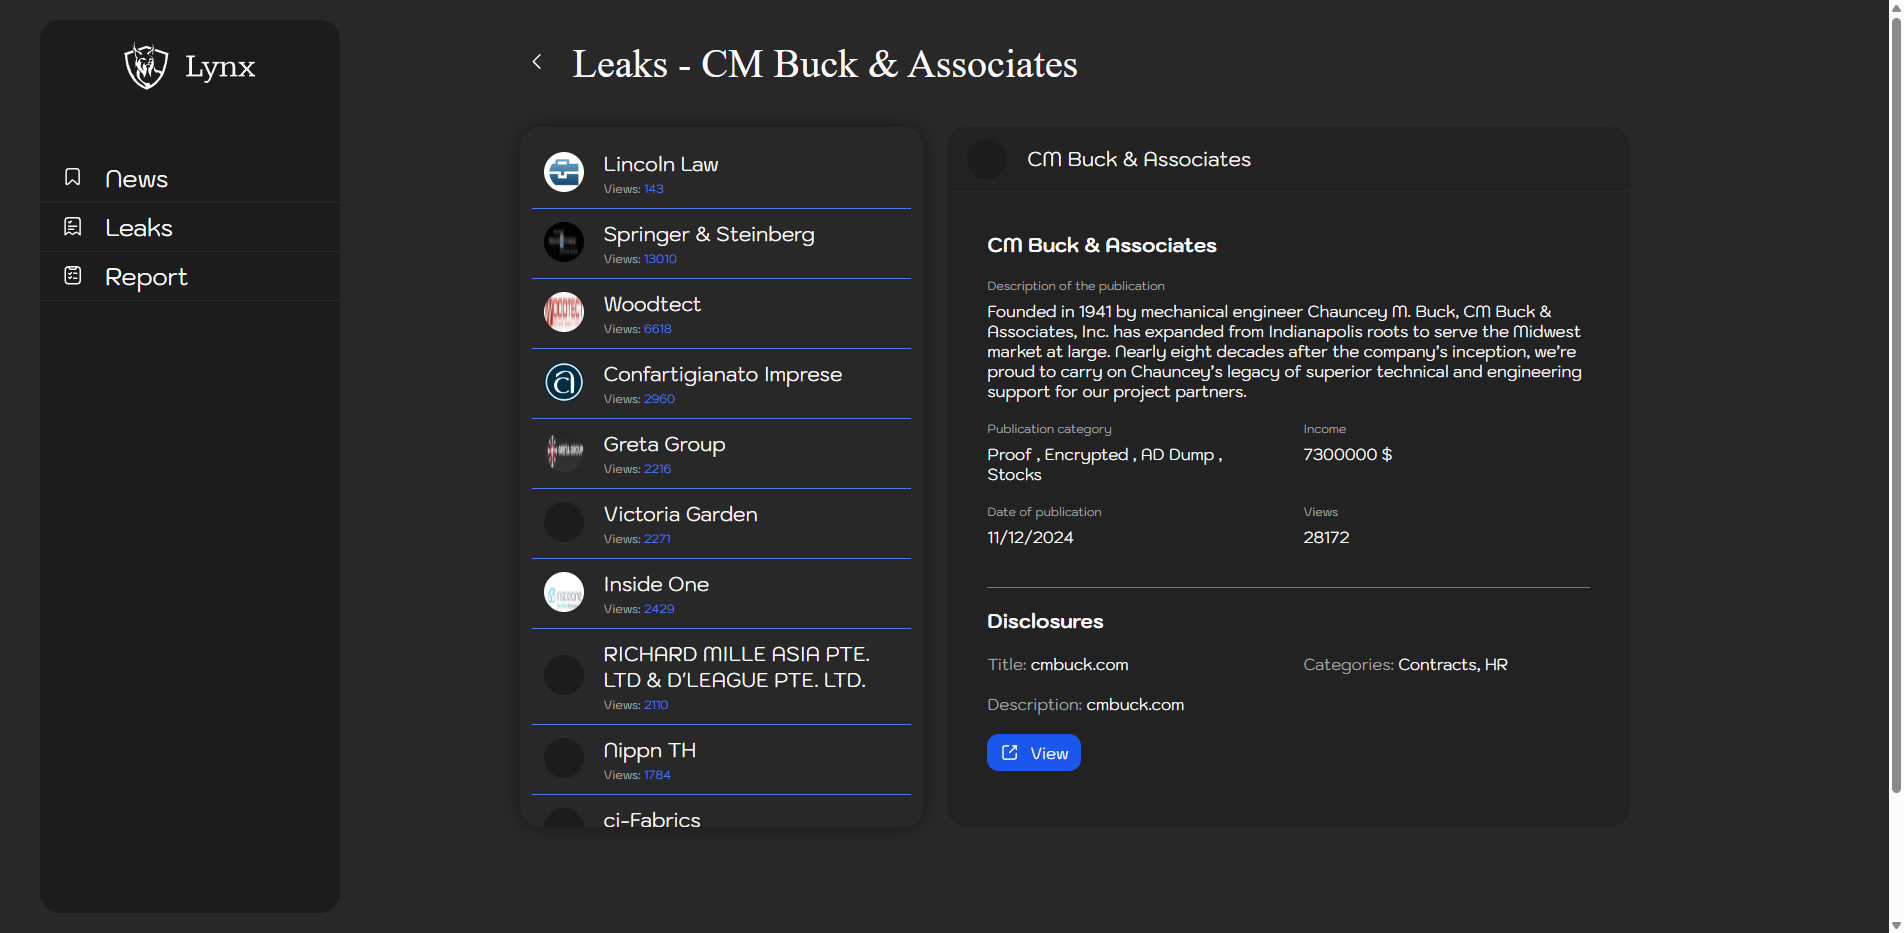Viewport: 1904px width, 933px height.
Task: Click the CM Buck header avatar circle
Action: click(x=987, y=159)
